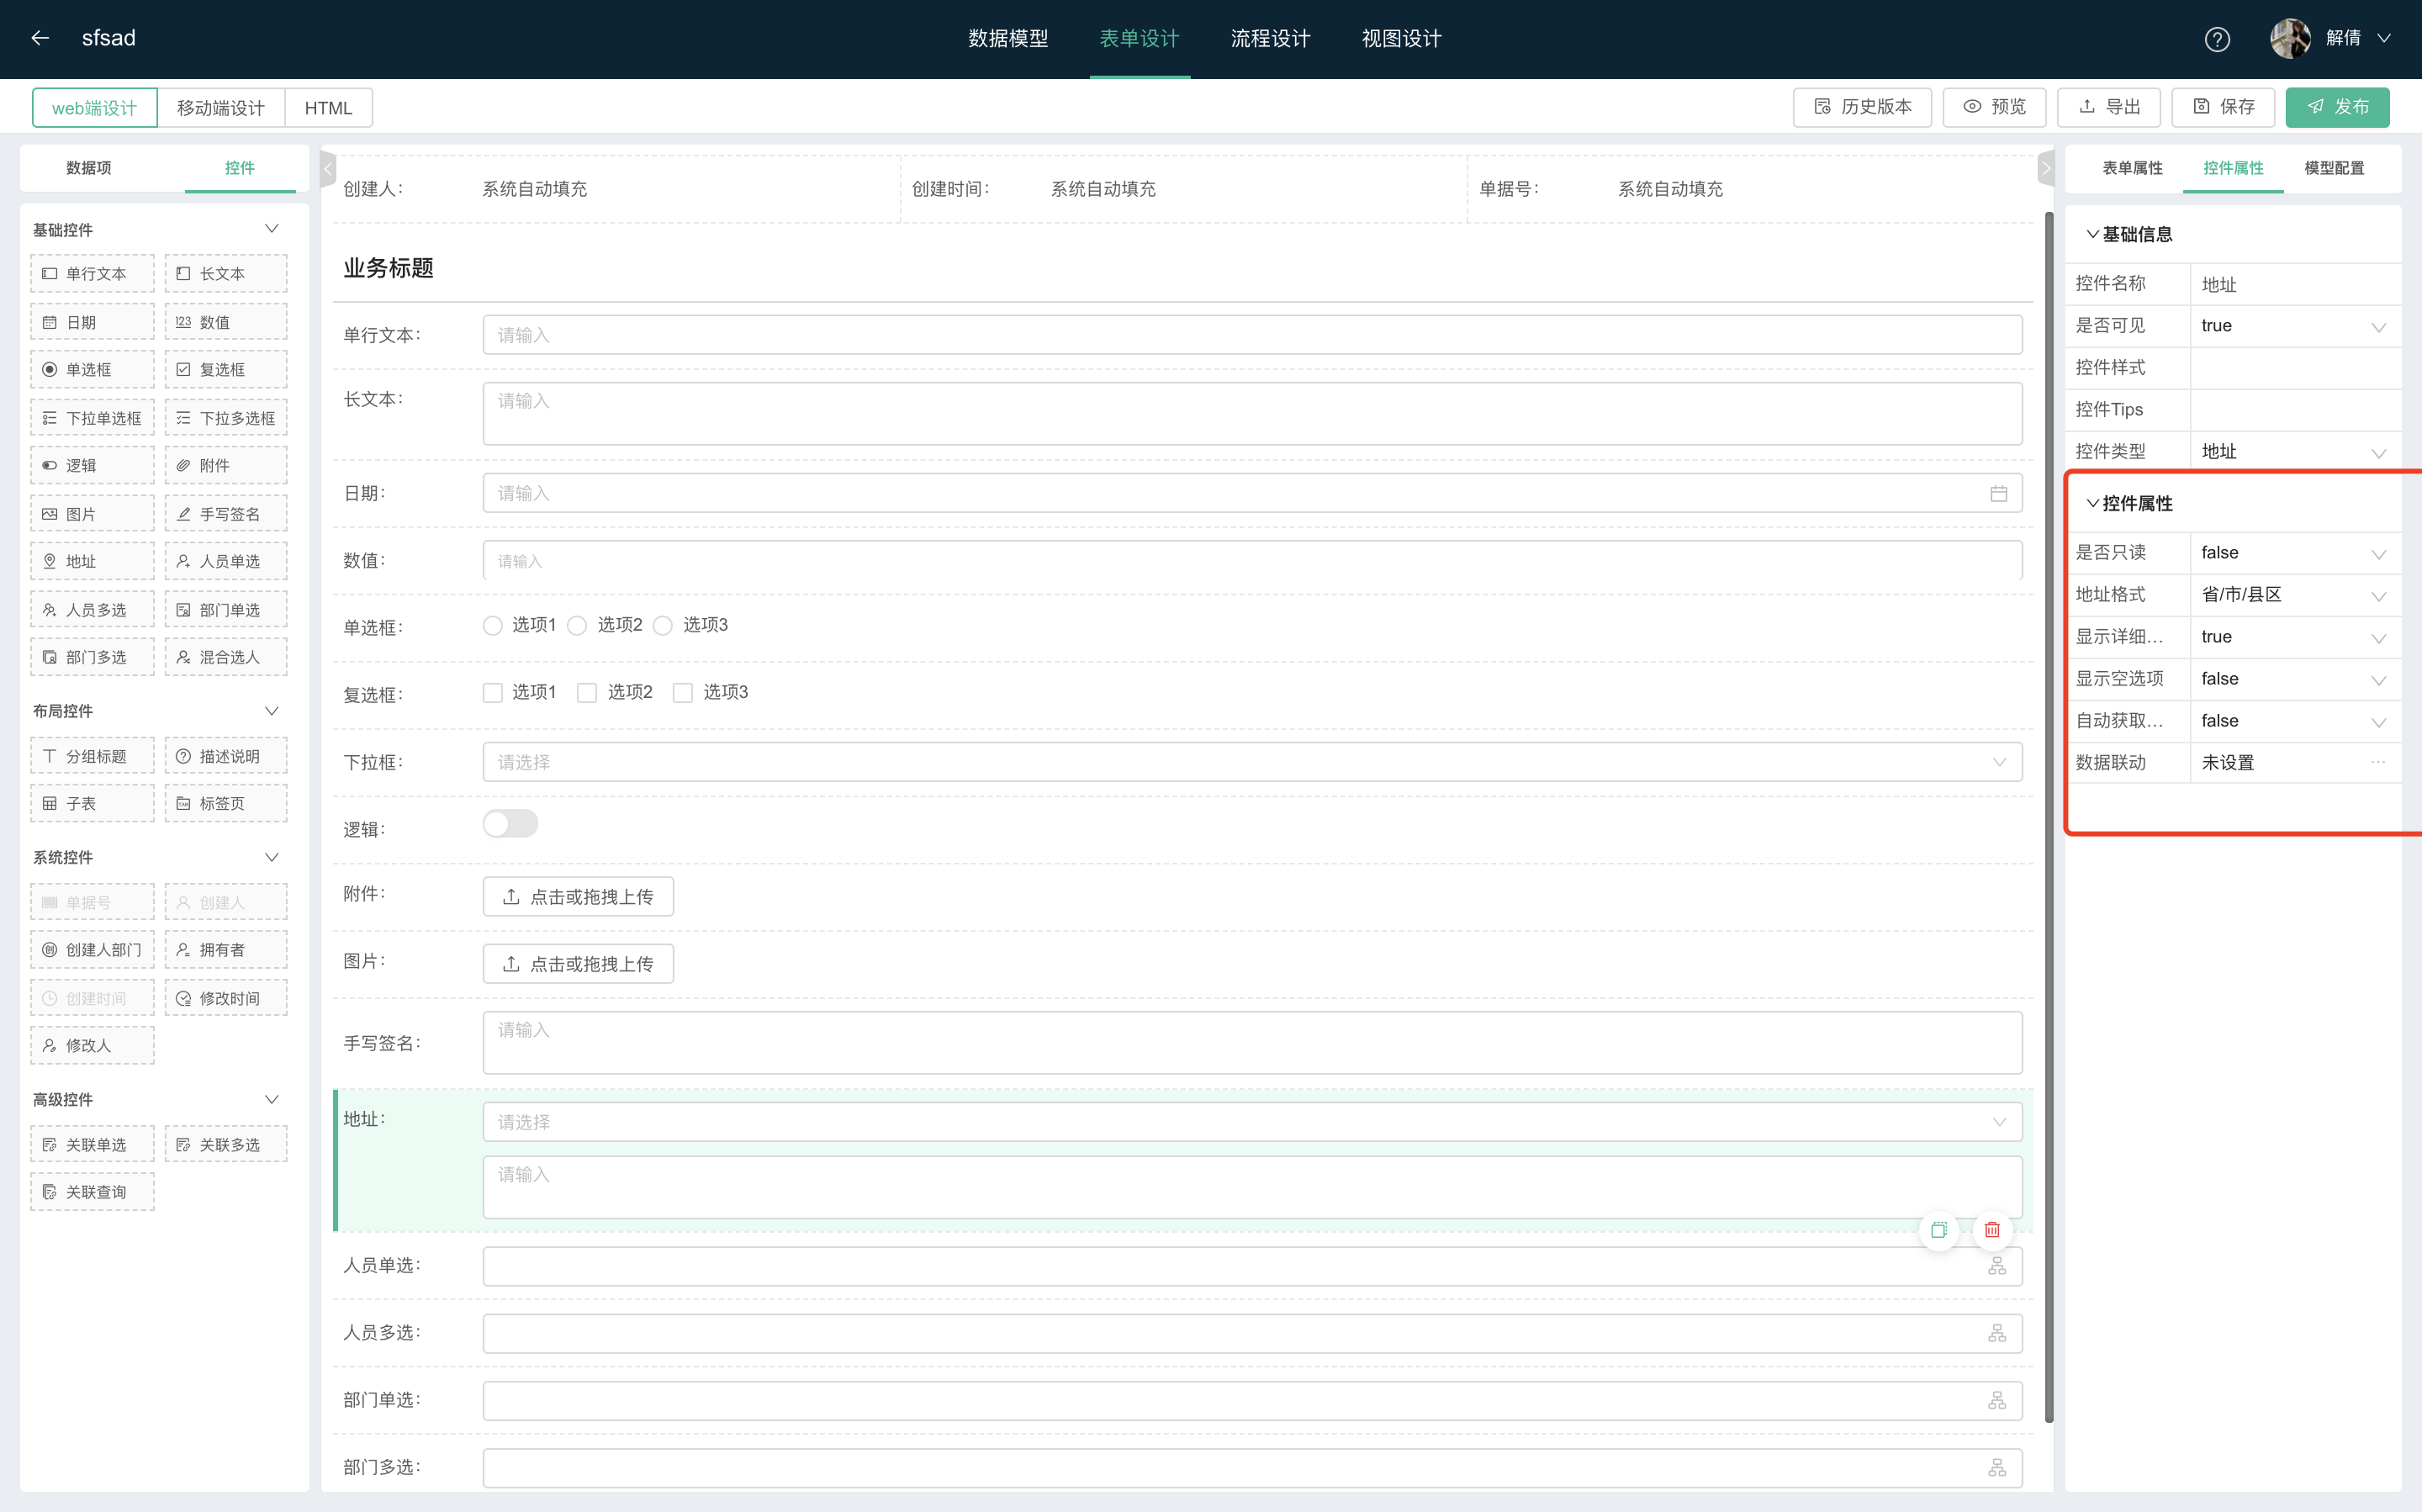The width and height of the screenshot is (2422, 1512).
Task: Pick the 数值 control in the palette
Action: [226, 322]
